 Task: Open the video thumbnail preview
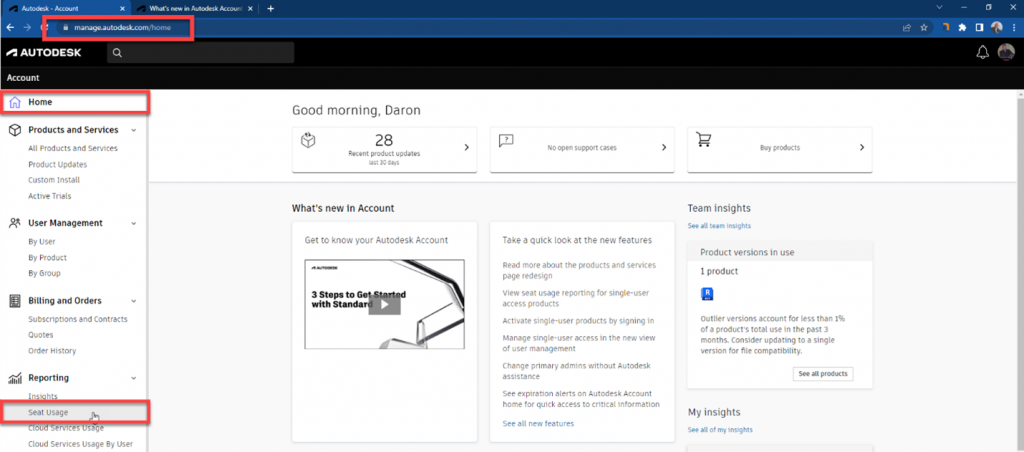[x=384, y=304]
